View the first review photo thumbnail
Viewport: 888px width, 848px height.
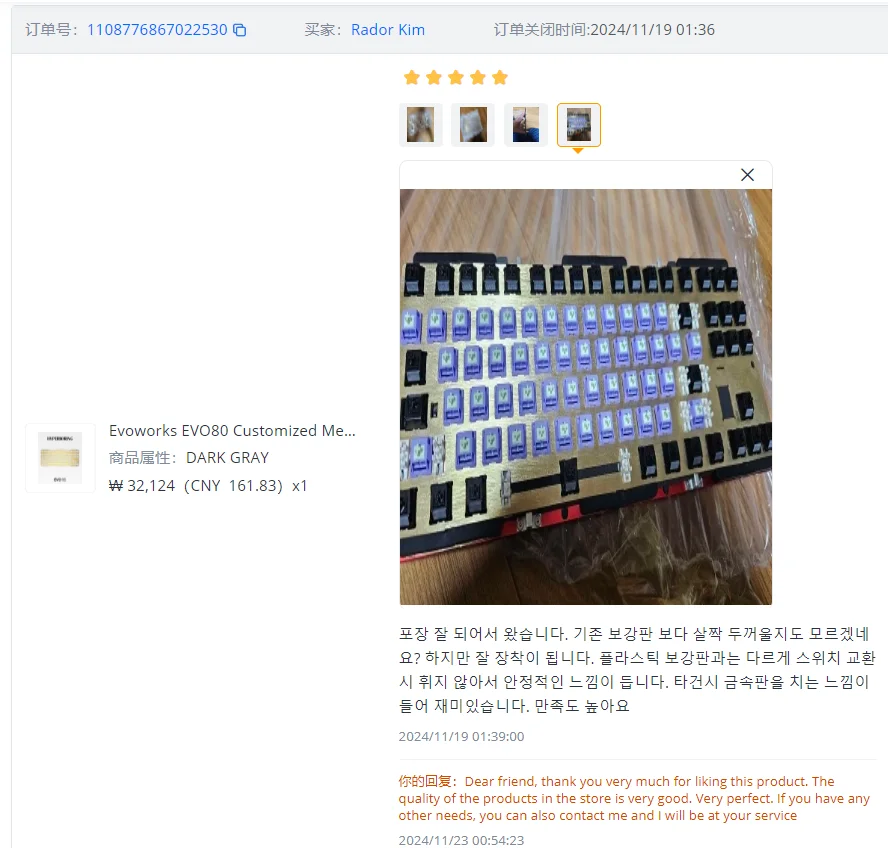coord(421,125)
